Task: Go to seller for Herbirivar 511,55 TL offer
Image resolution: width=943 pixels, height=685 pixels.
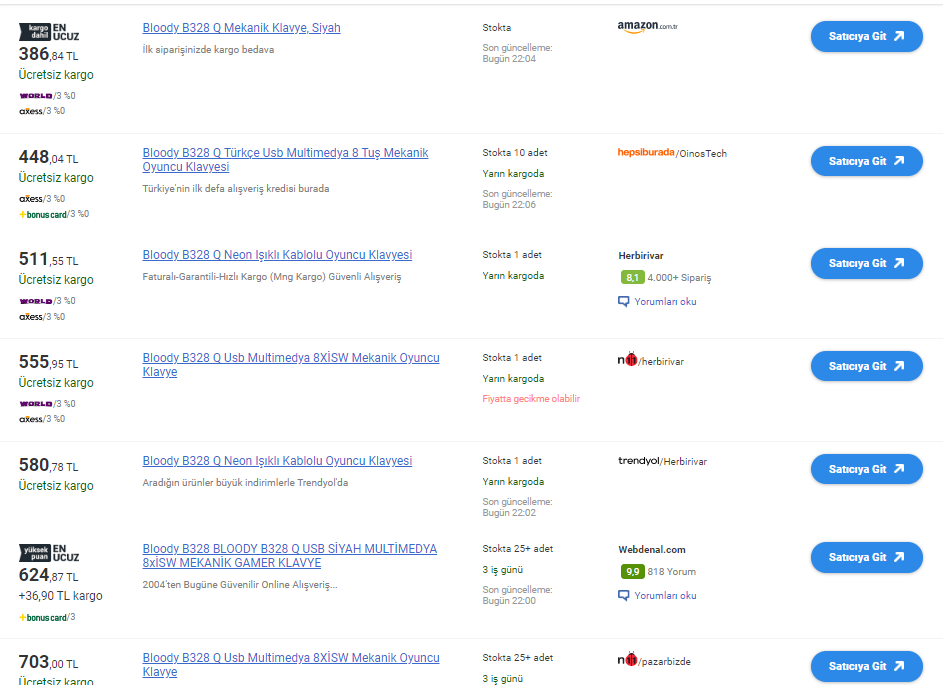Action: (x=867, y=263)
